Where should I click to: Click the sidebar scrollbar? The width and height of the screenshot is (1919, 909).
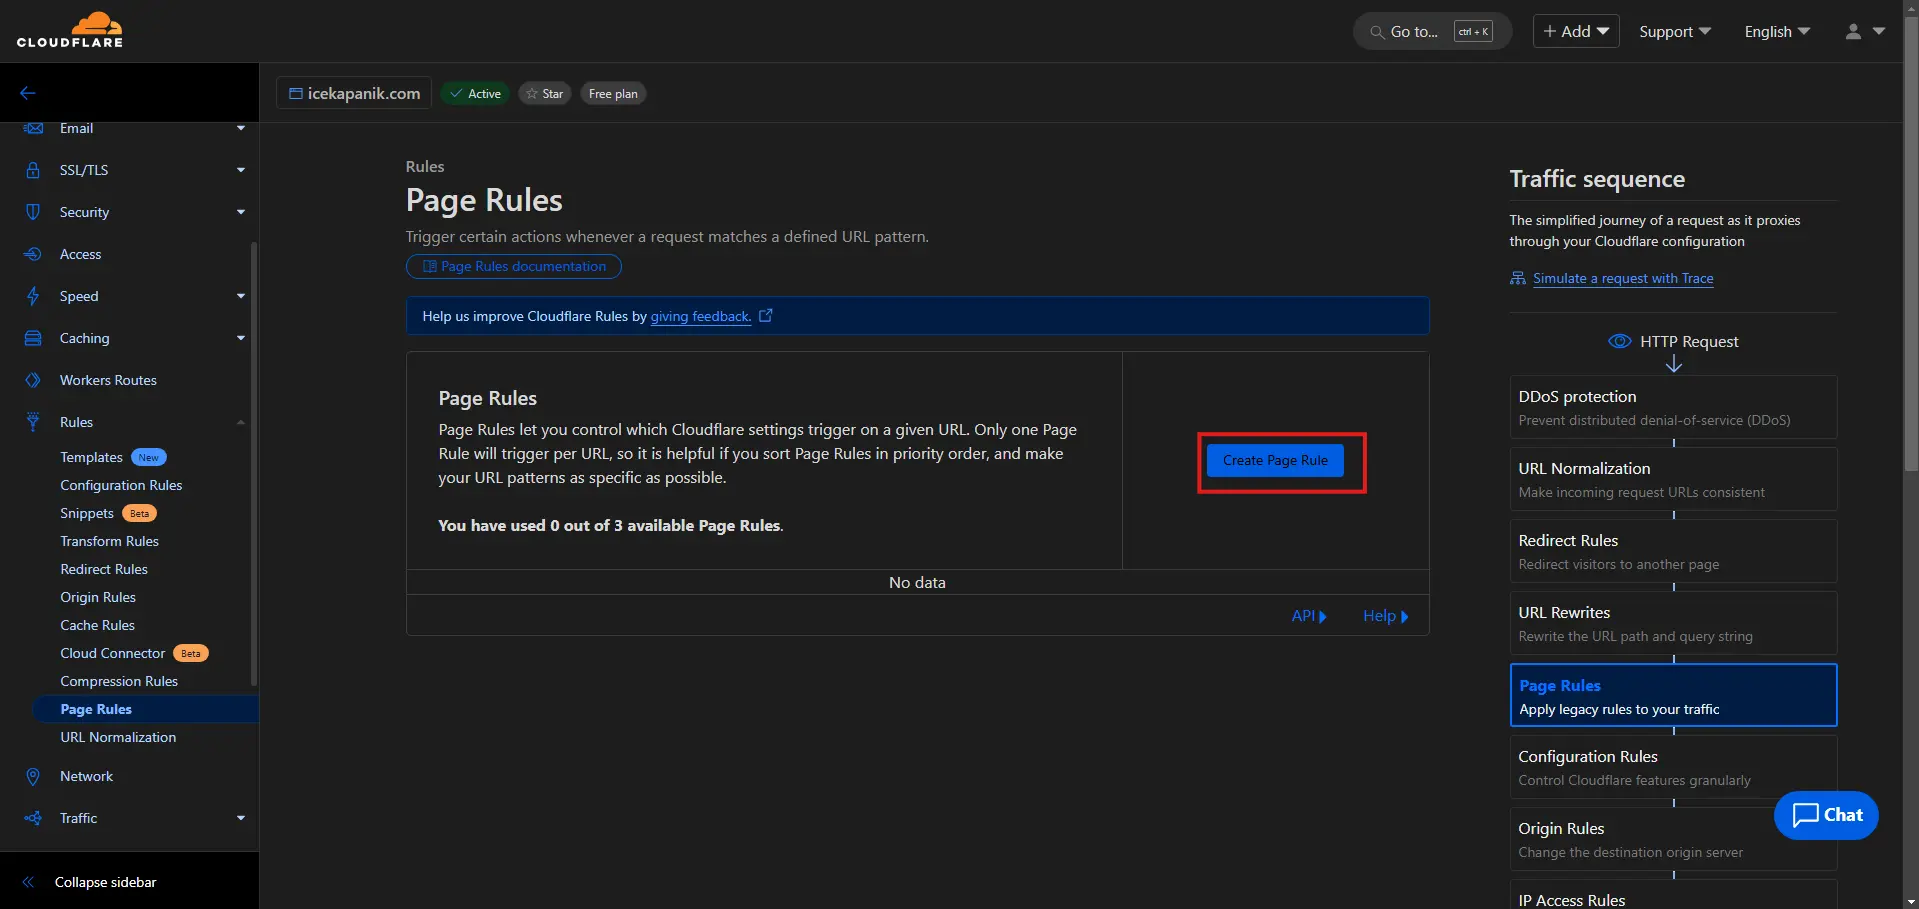[254, 464]
